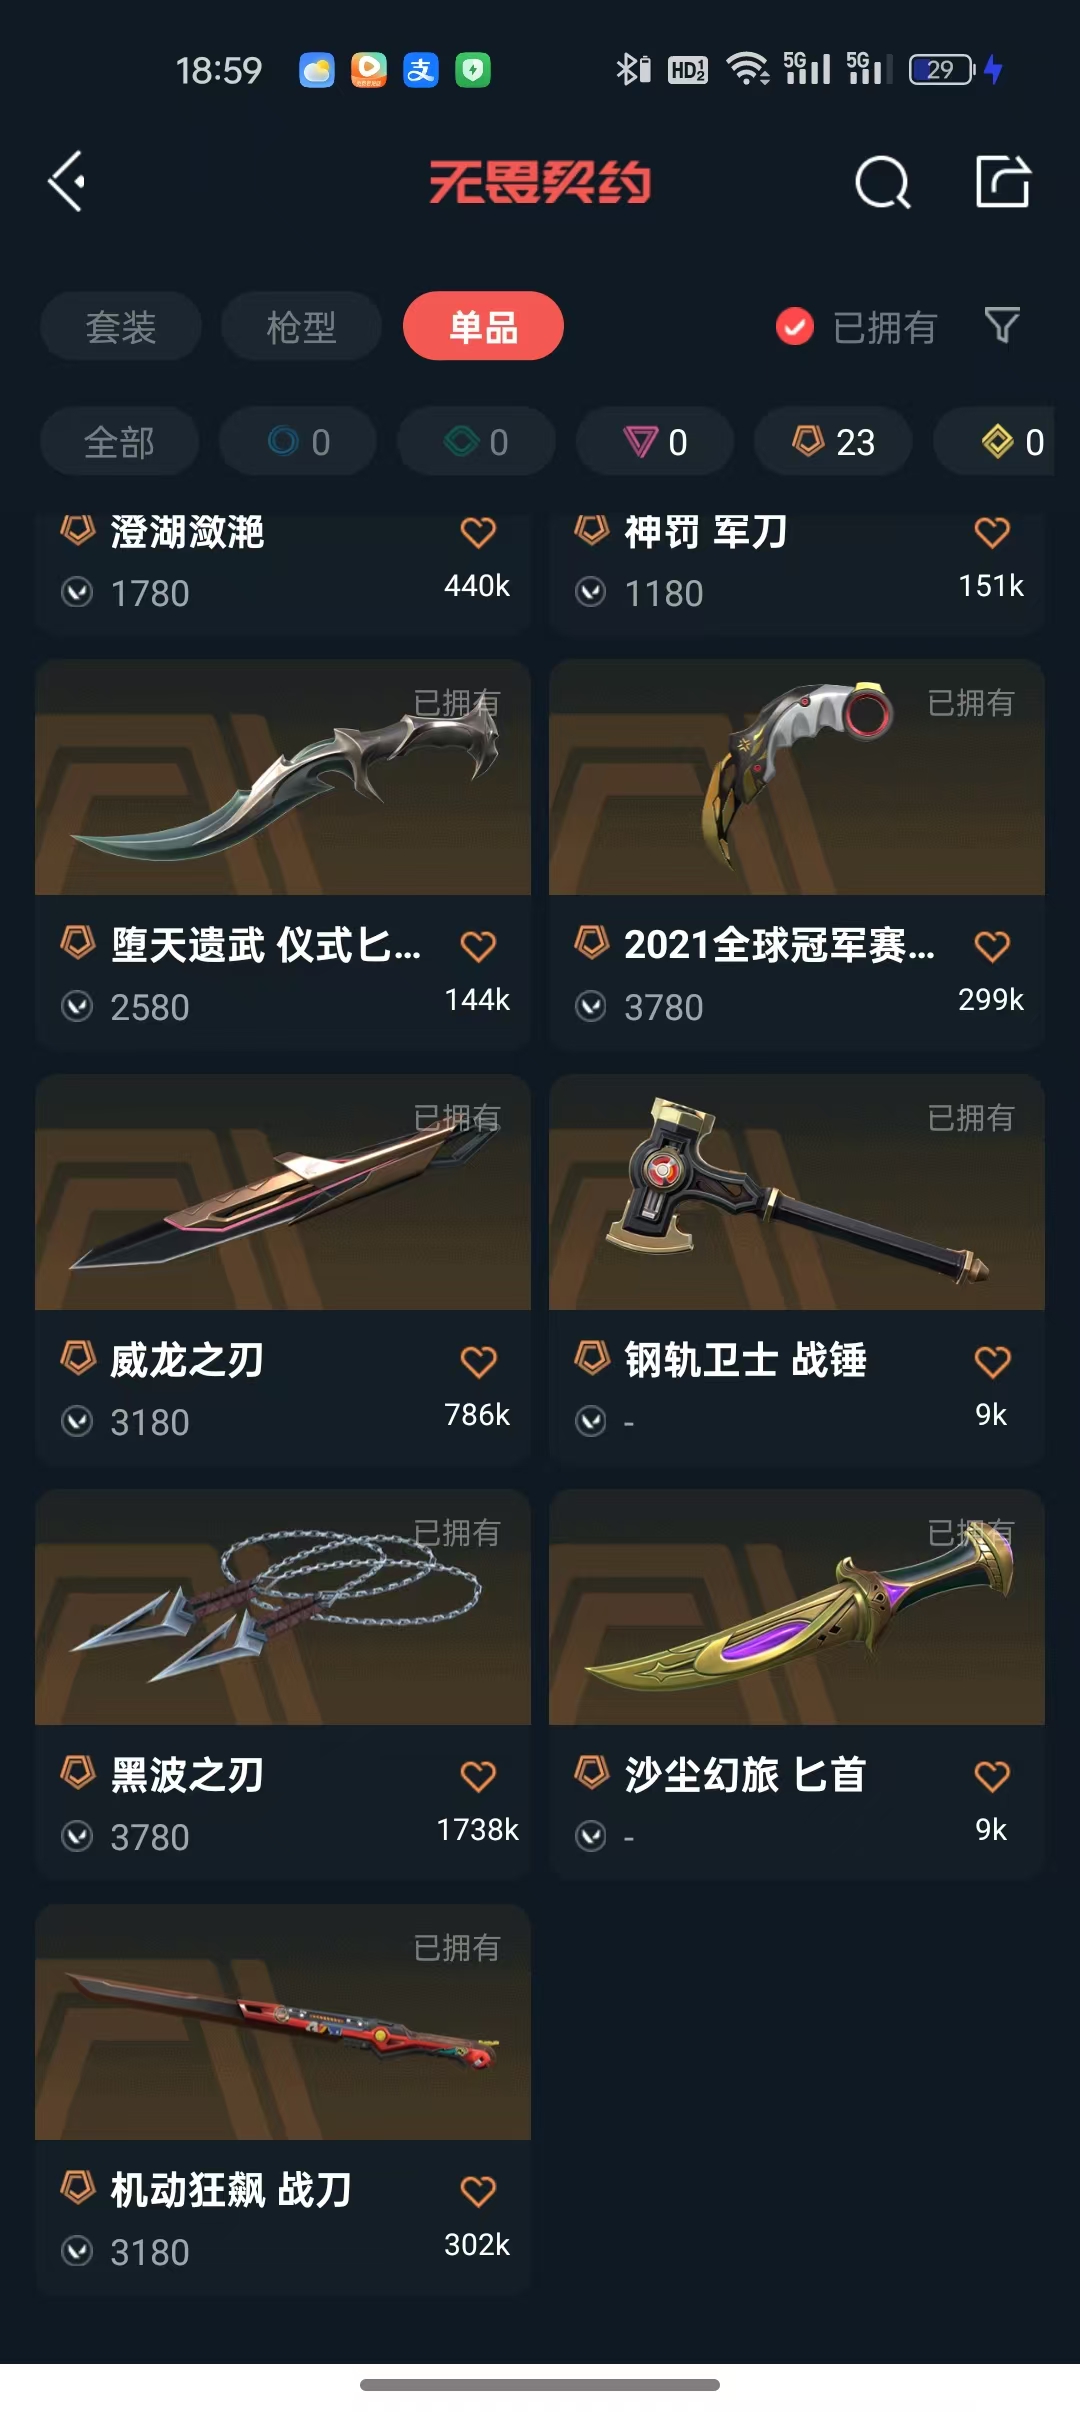Select the 单品 tab
The height and width of the screenshot is (2412, 1080).
(x=483, y=326)
